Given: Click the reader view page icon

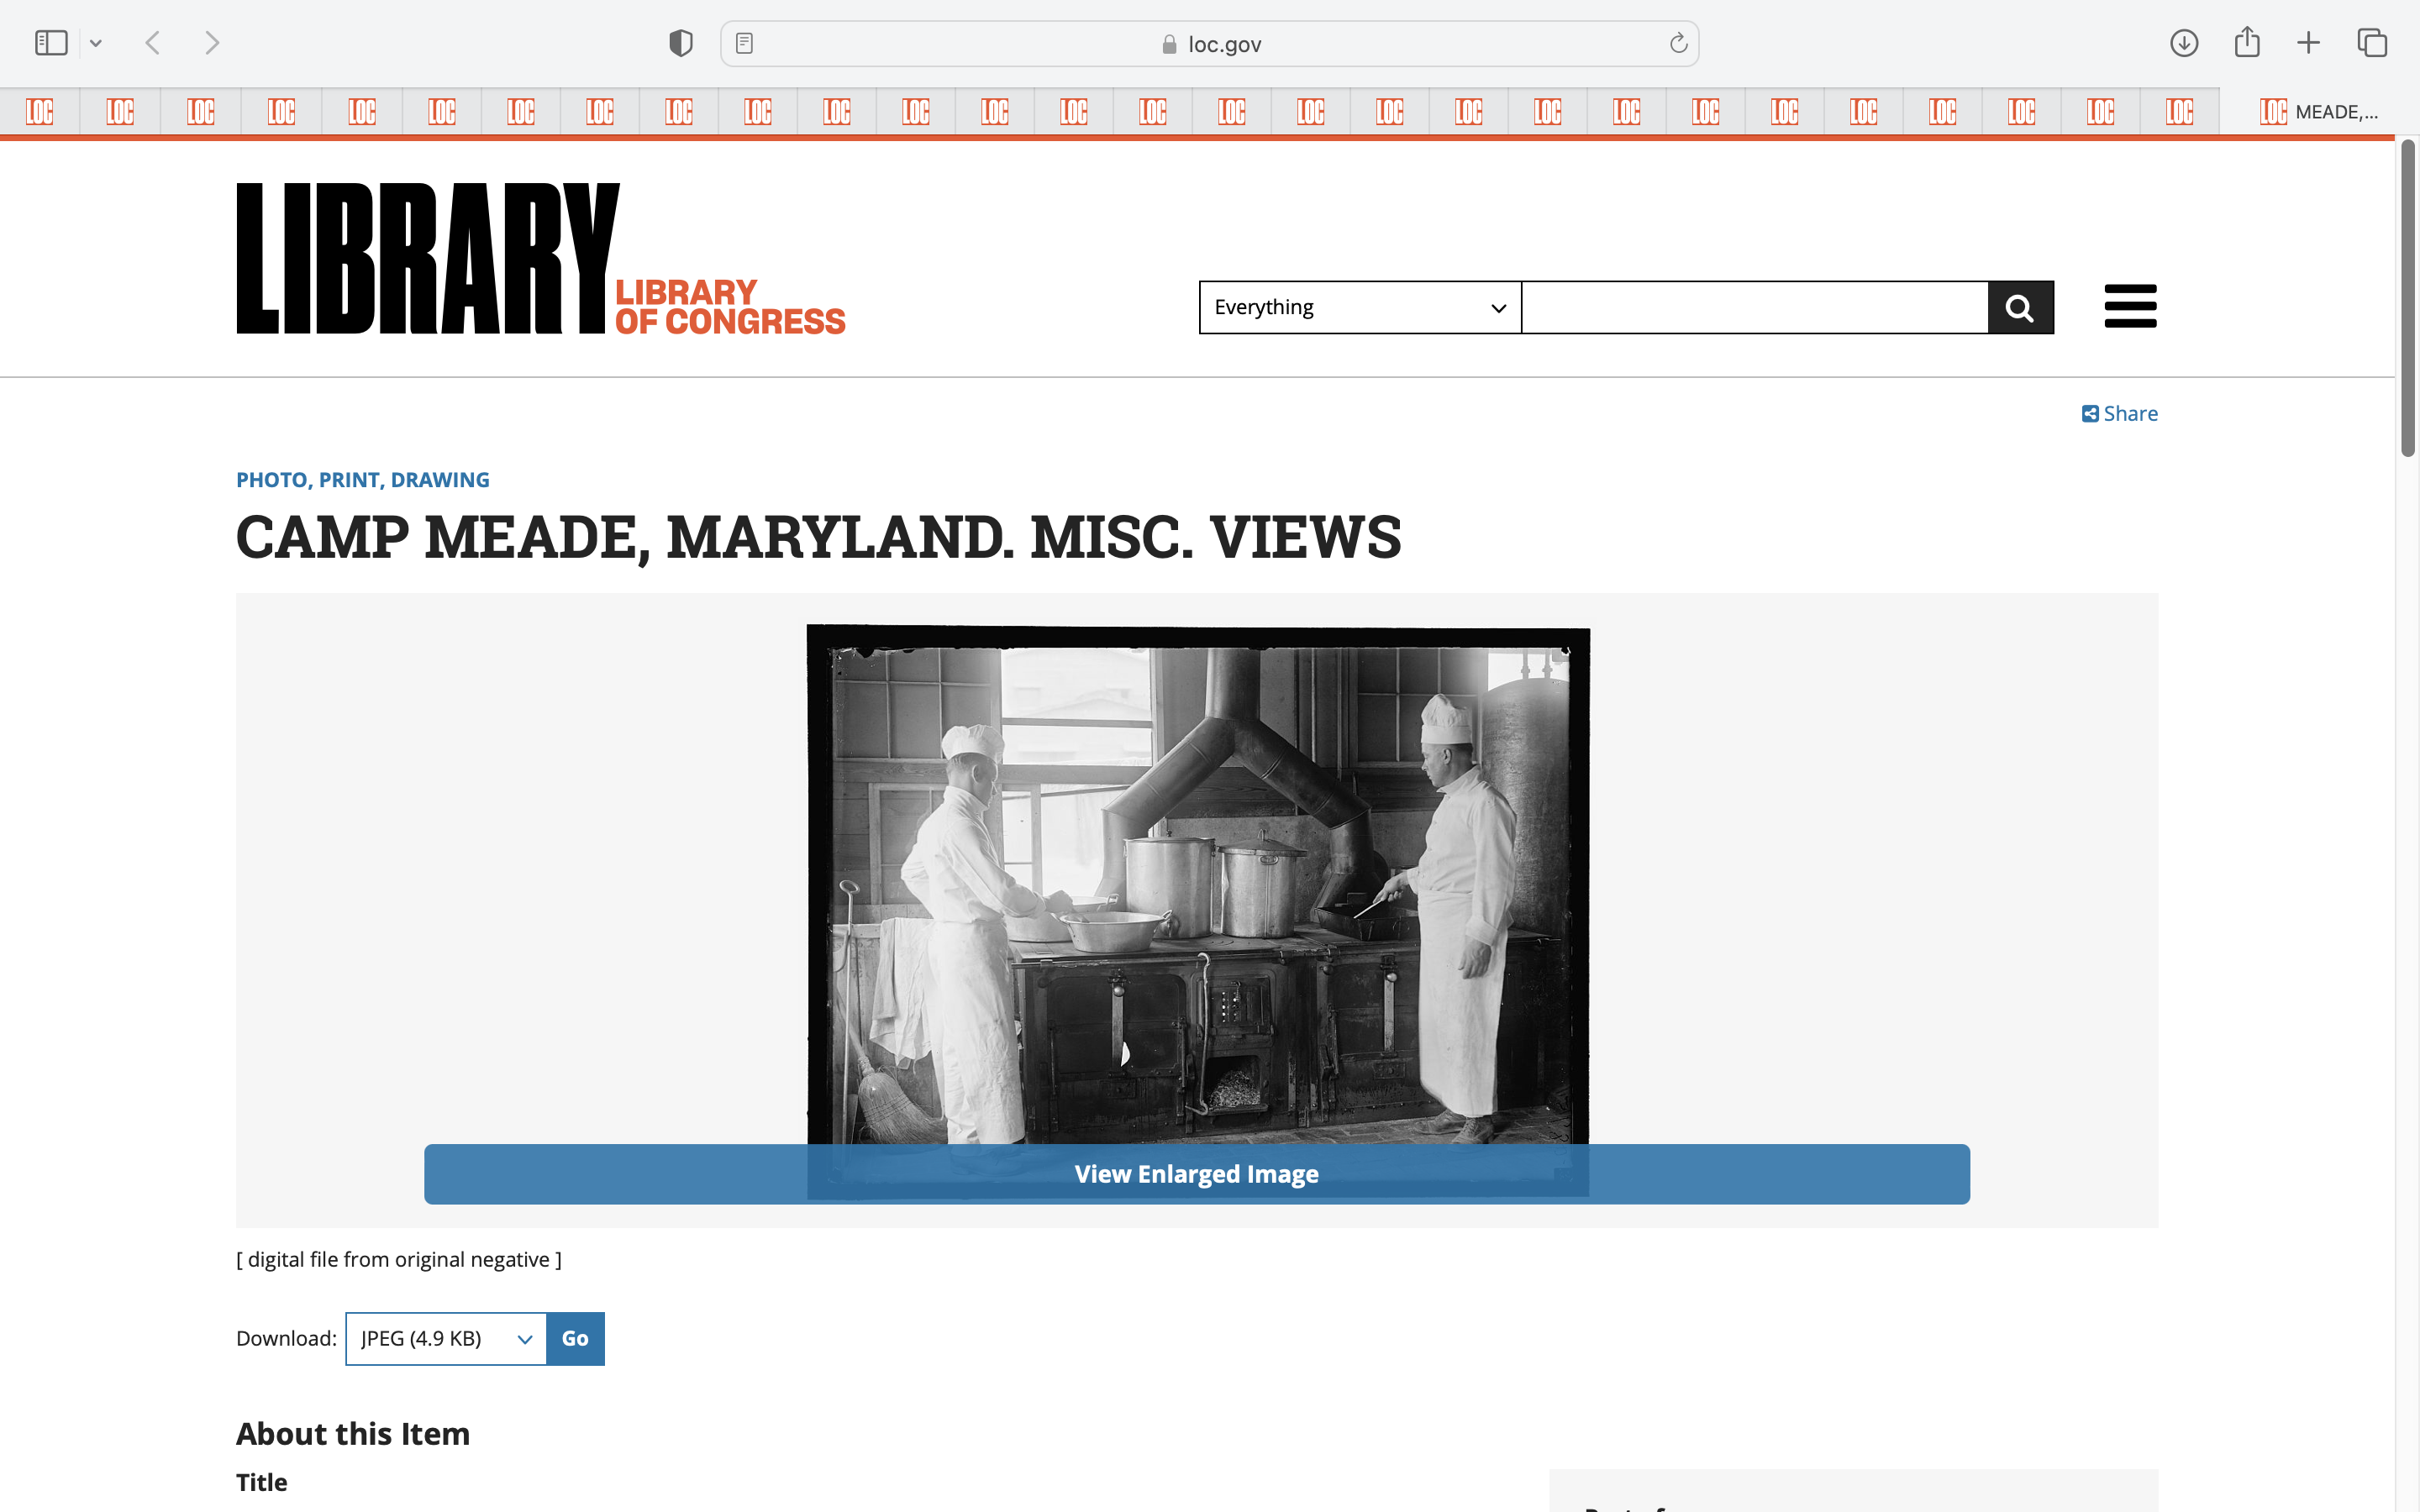Looking at the screenshot, I should (744, 43).
